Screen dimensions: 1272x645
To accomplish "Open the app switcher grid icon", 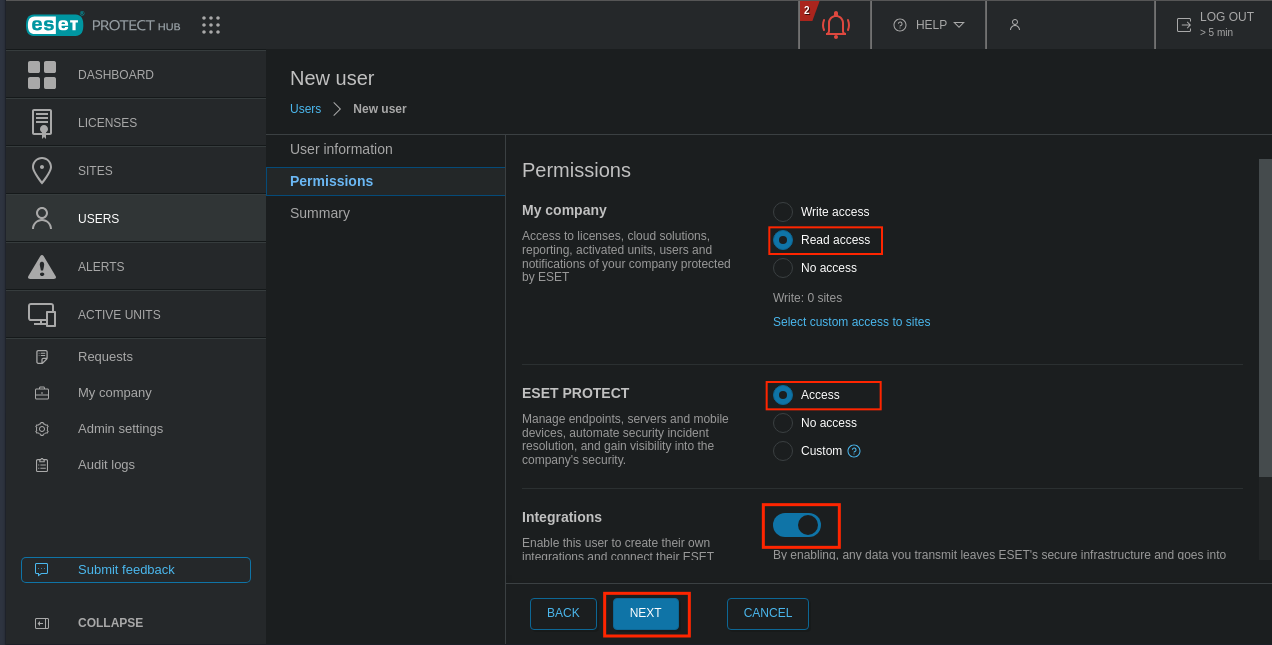I will pyautogui.click(x=210, y=25).
